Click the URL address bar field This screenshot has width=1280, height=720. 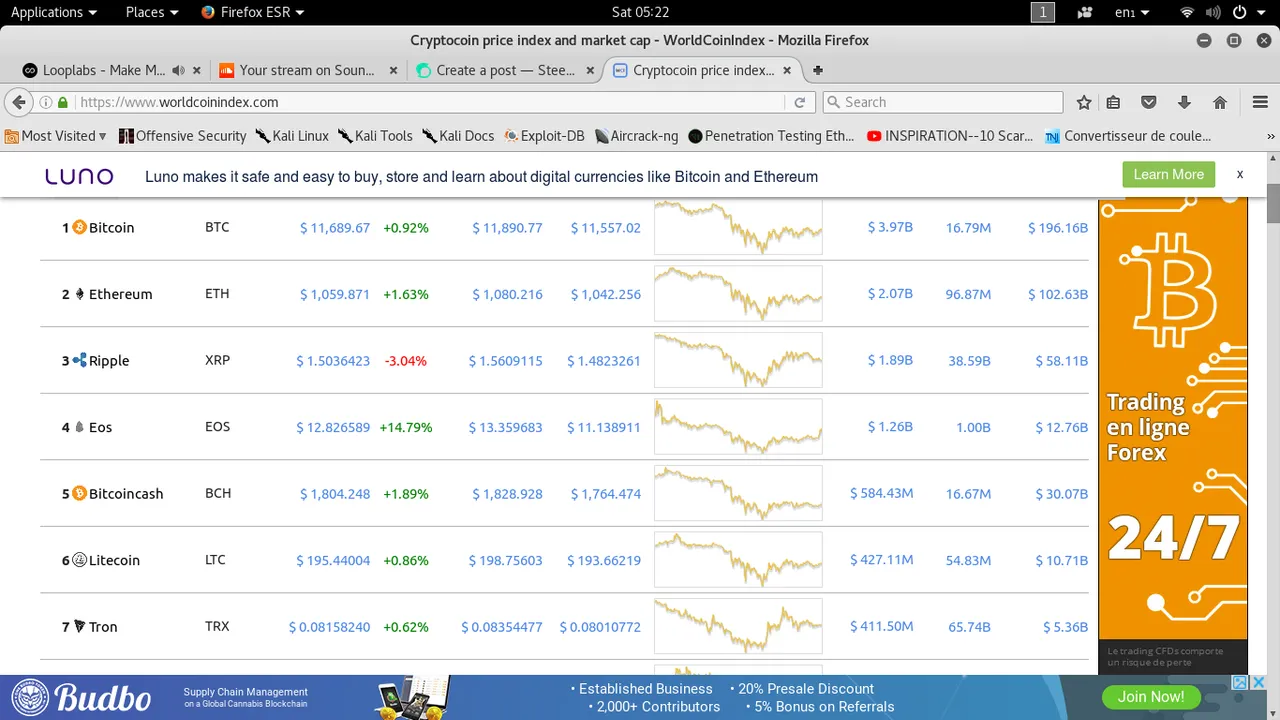point(430,102)
